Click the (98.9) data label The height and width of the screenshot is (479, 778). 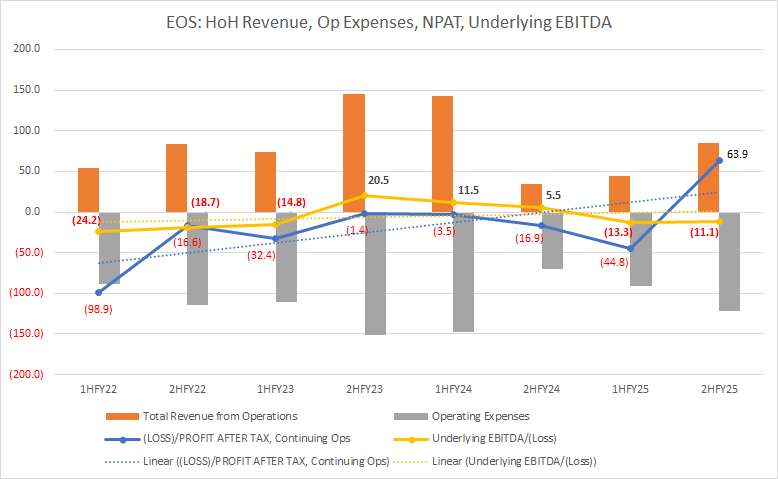(98, 311)
